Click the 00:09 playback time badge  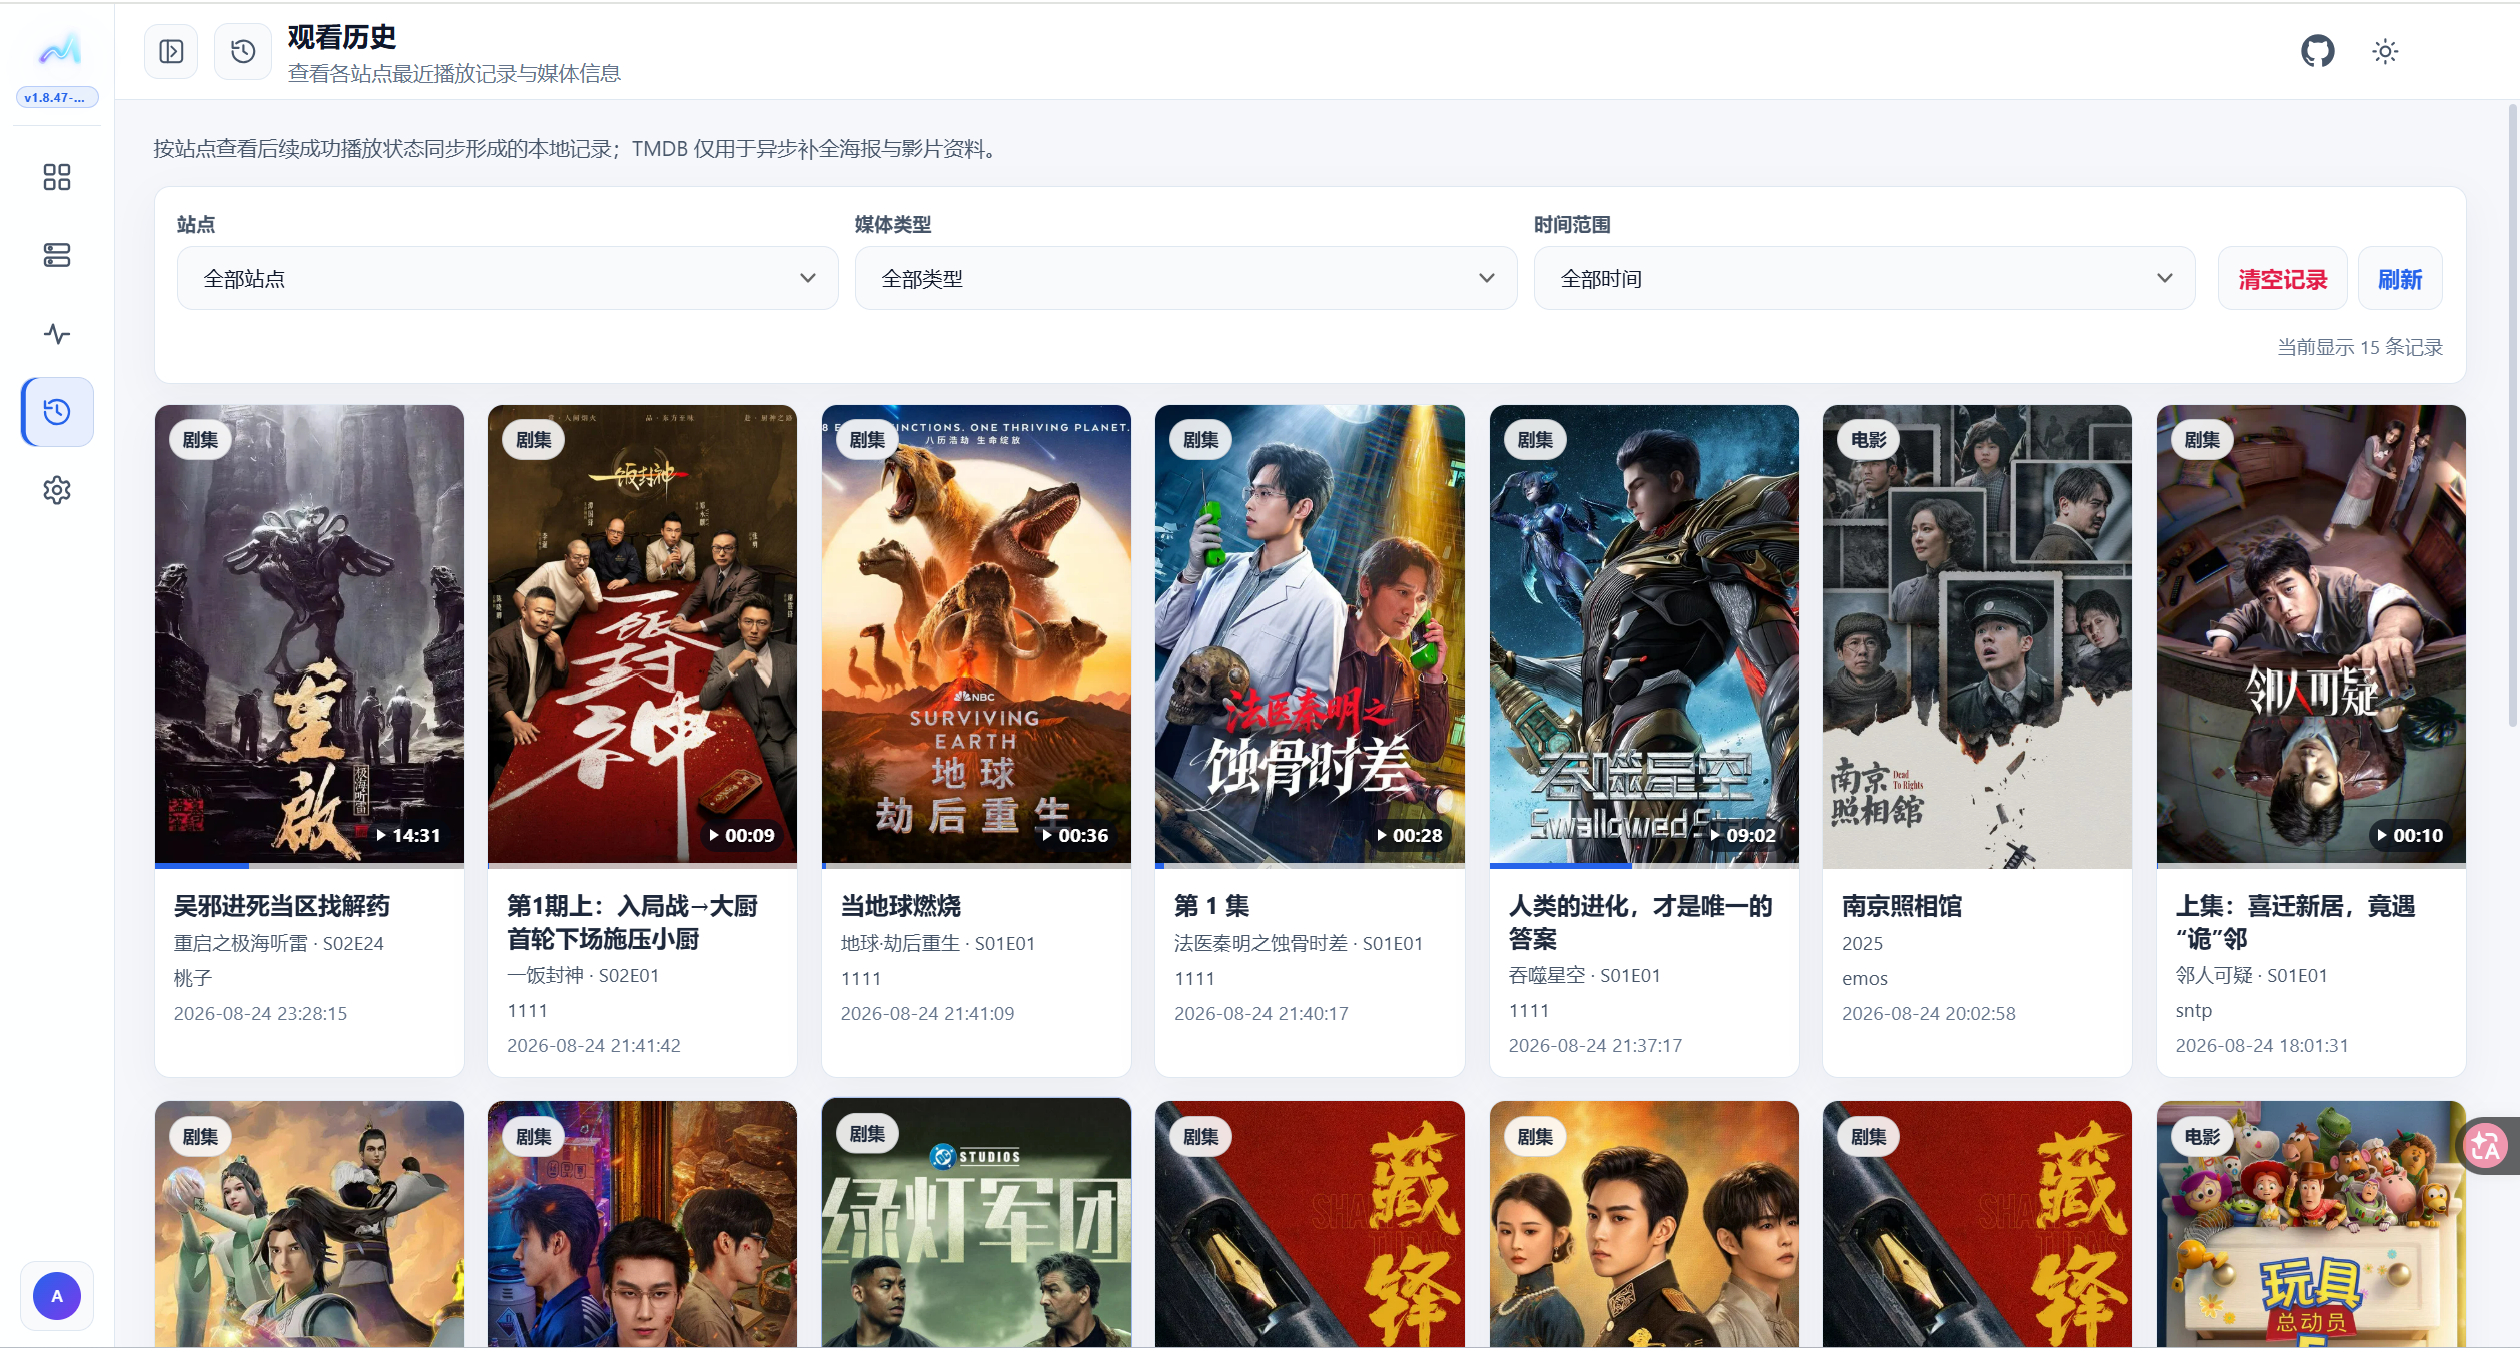point(742,835)
